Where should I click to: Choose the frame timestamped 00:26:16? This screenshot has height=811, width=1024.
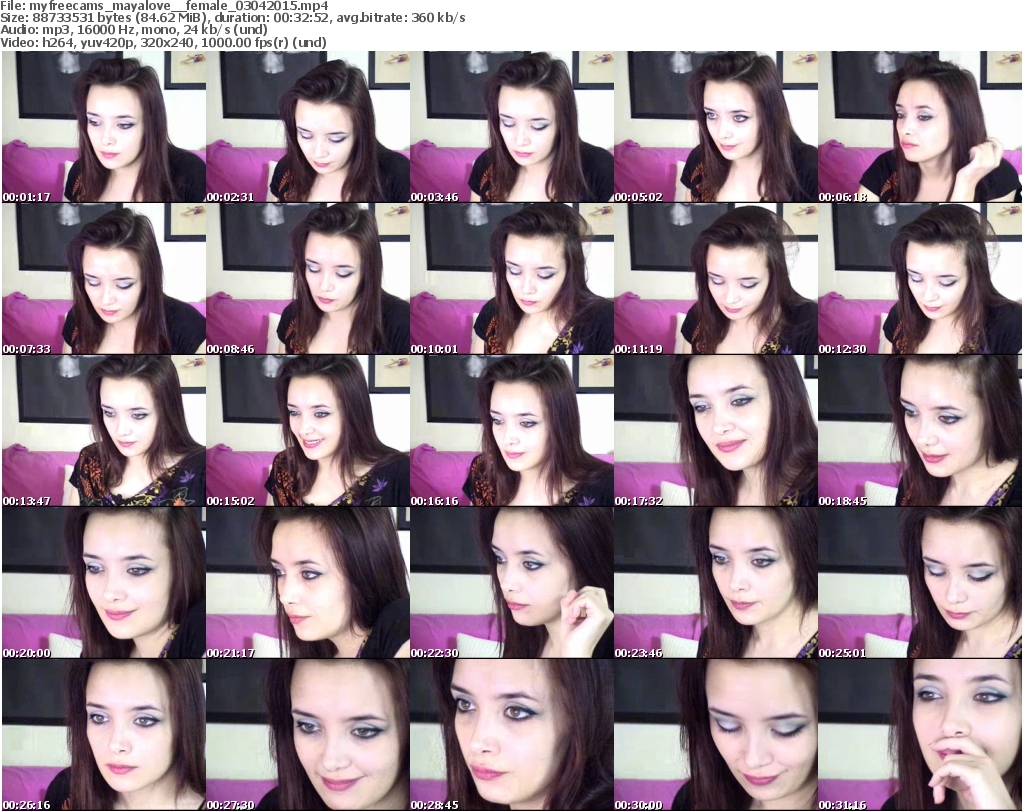tap(104, 735)
